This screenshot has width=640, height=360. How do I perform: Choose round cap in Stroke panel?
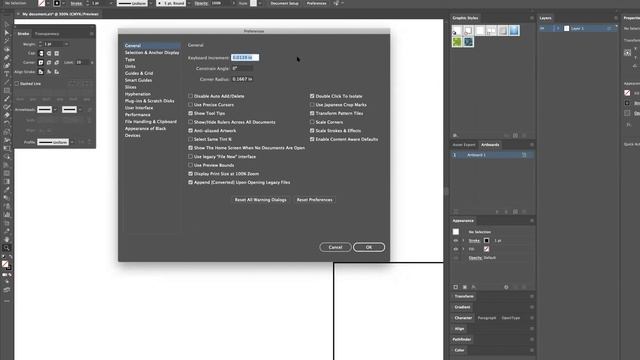49,53
